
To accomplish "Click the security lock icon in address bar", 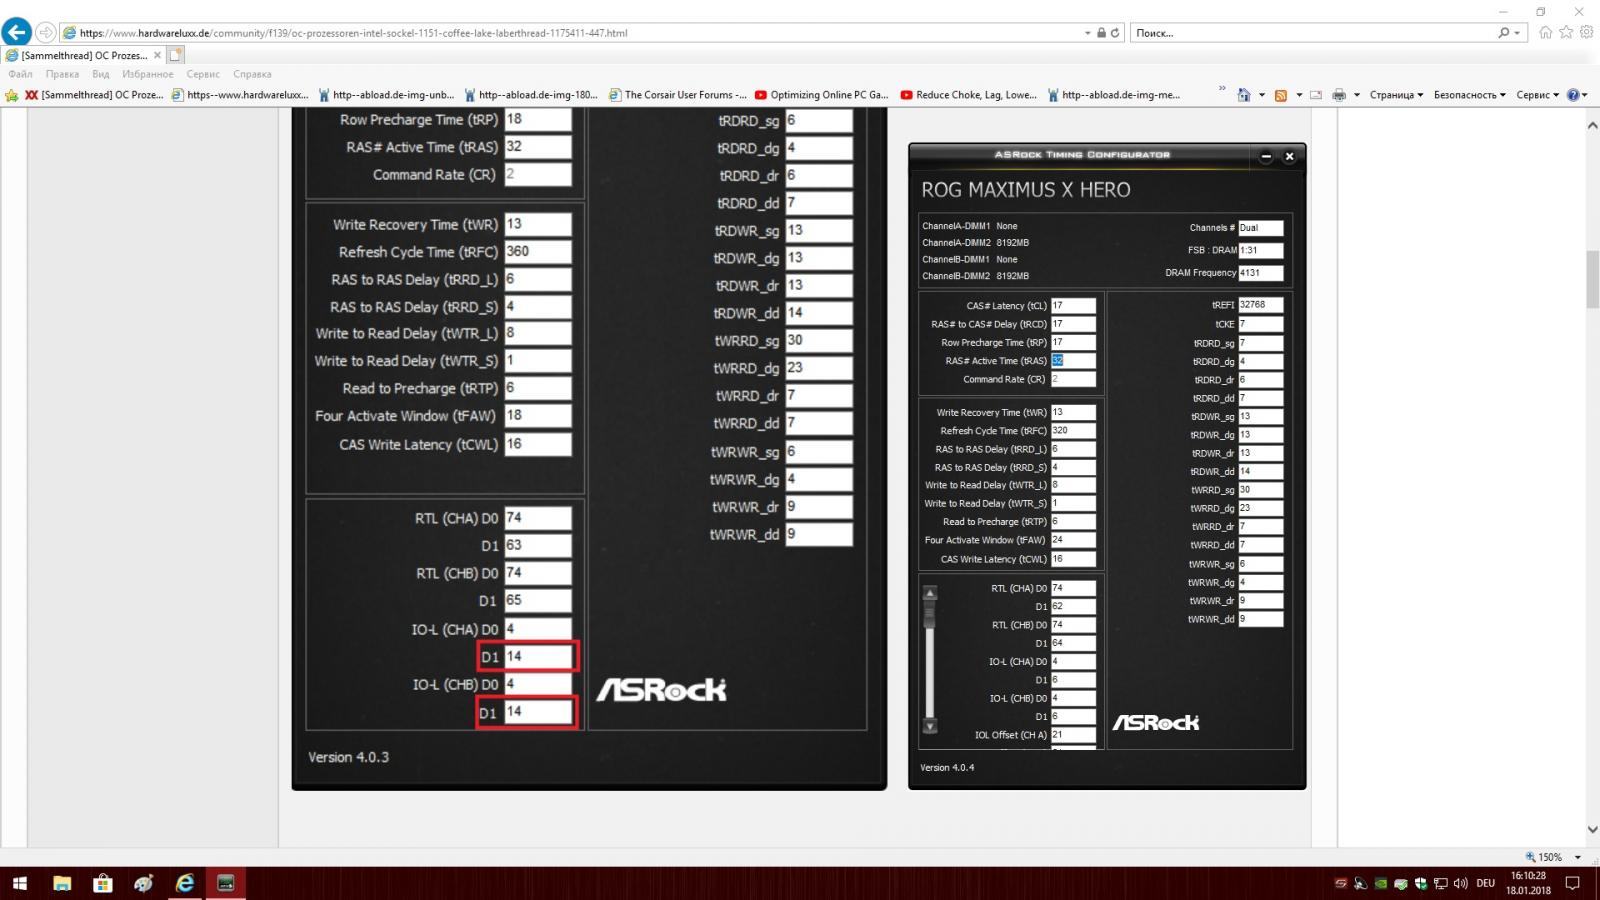I will 1101,33.
